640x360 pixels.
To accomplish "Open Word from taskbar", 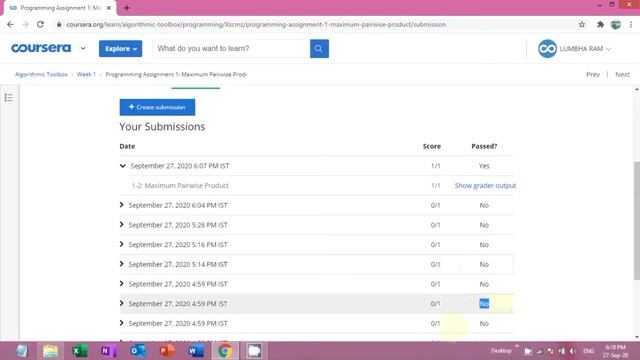I will 196,351.
